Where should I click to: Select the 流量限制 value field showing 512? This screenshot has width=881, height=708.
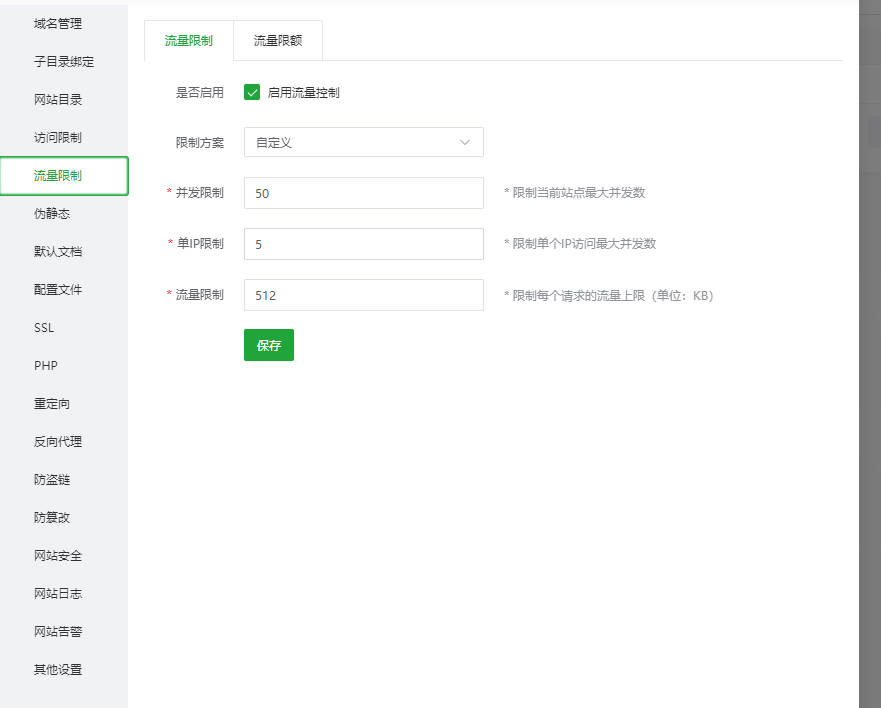click(x=363, y=295)
